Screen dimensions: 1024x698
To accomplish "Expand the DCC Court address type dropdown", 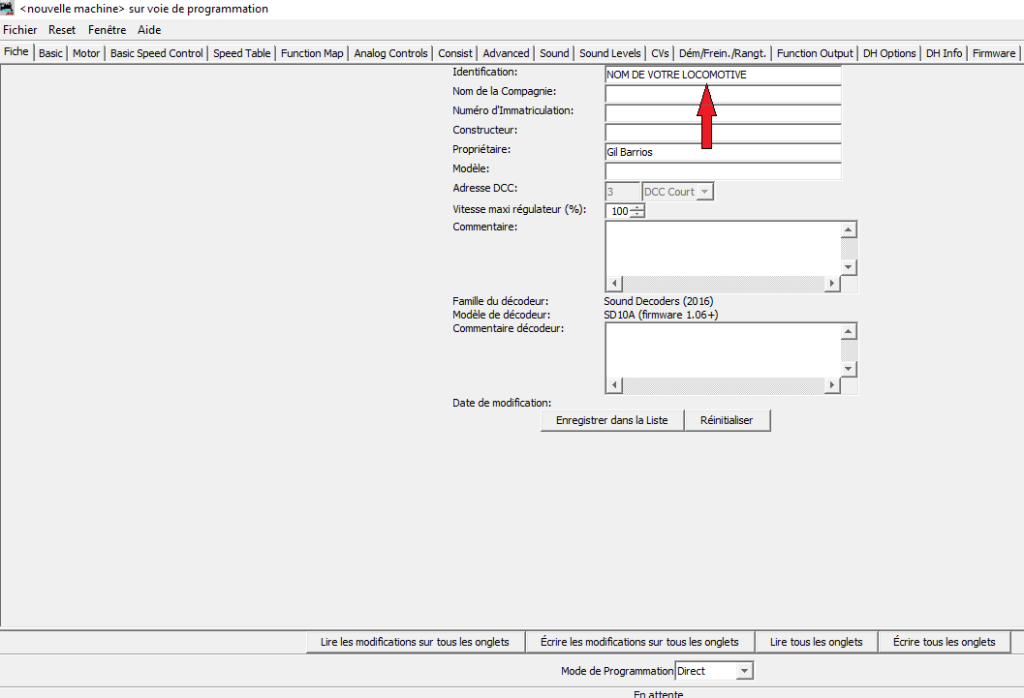I will [x=704, y=191].
